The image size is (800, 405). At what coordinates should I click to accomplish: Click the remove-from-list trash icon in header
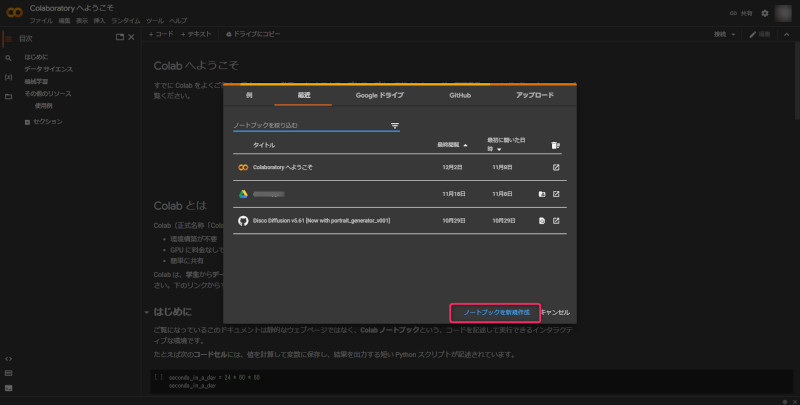[556, 145]
